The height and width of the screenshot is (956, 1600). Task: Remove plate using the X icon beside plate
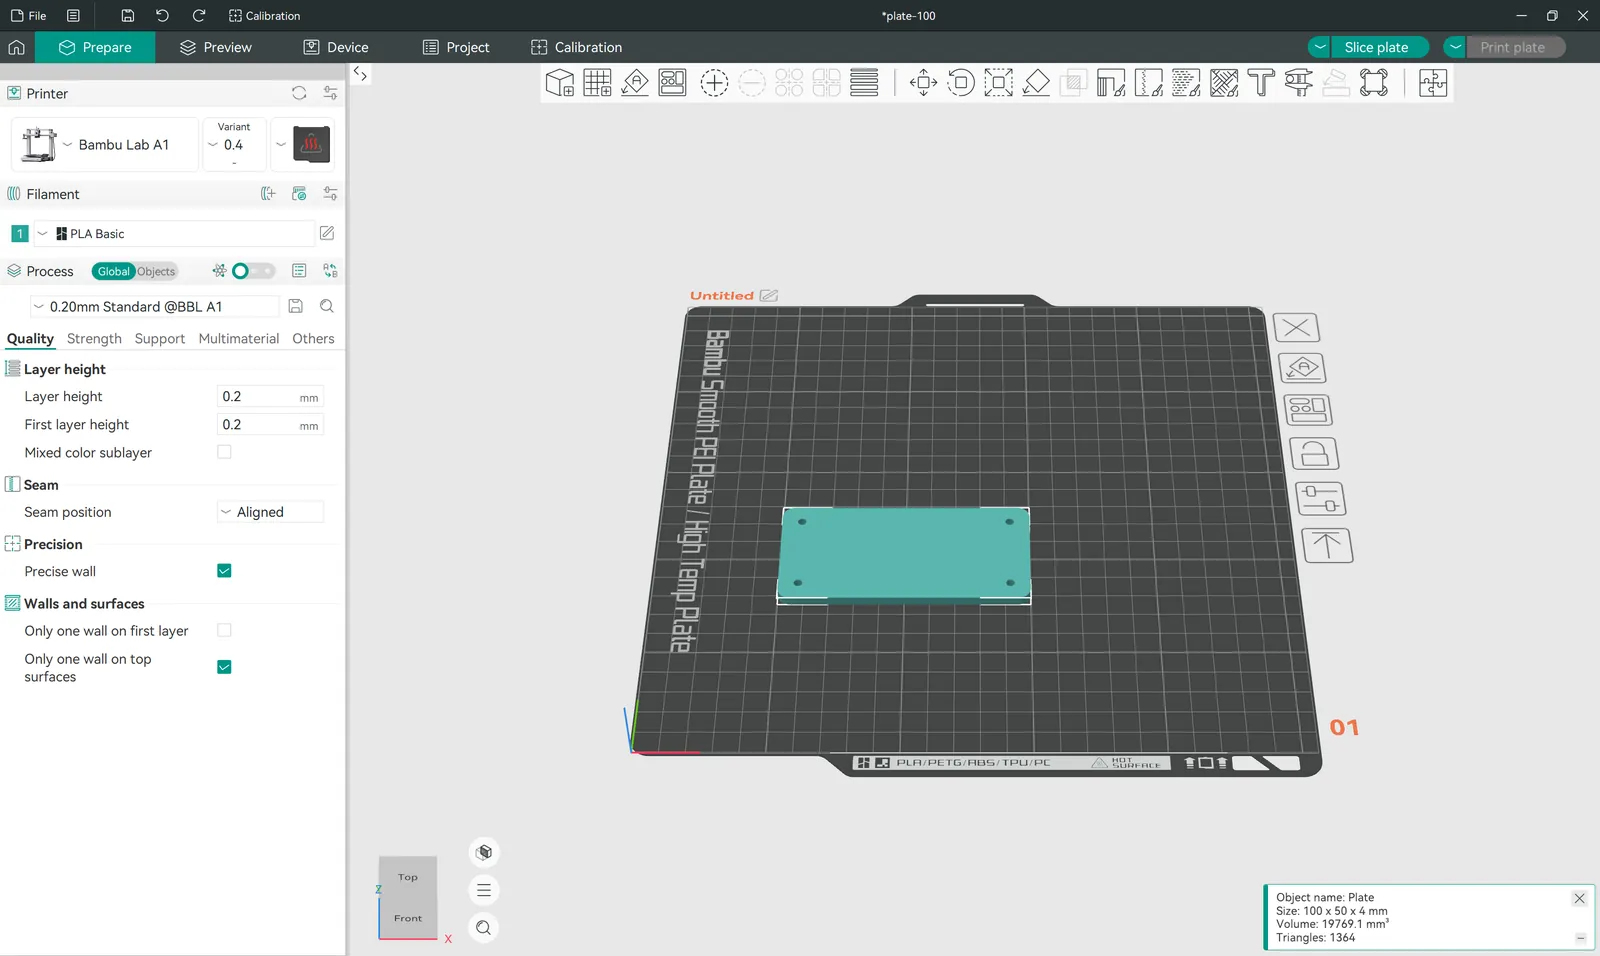1296,328
